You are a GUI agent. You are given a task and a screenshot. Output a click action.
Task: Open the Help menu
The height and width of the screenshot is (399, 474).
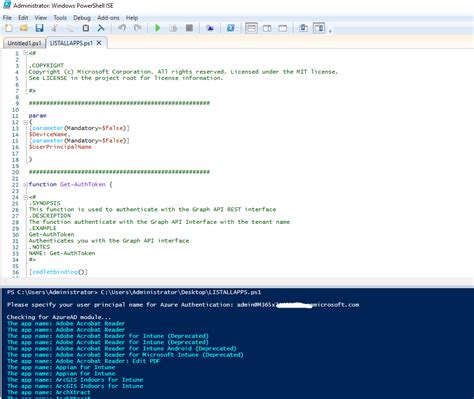(x=132, y=18)
